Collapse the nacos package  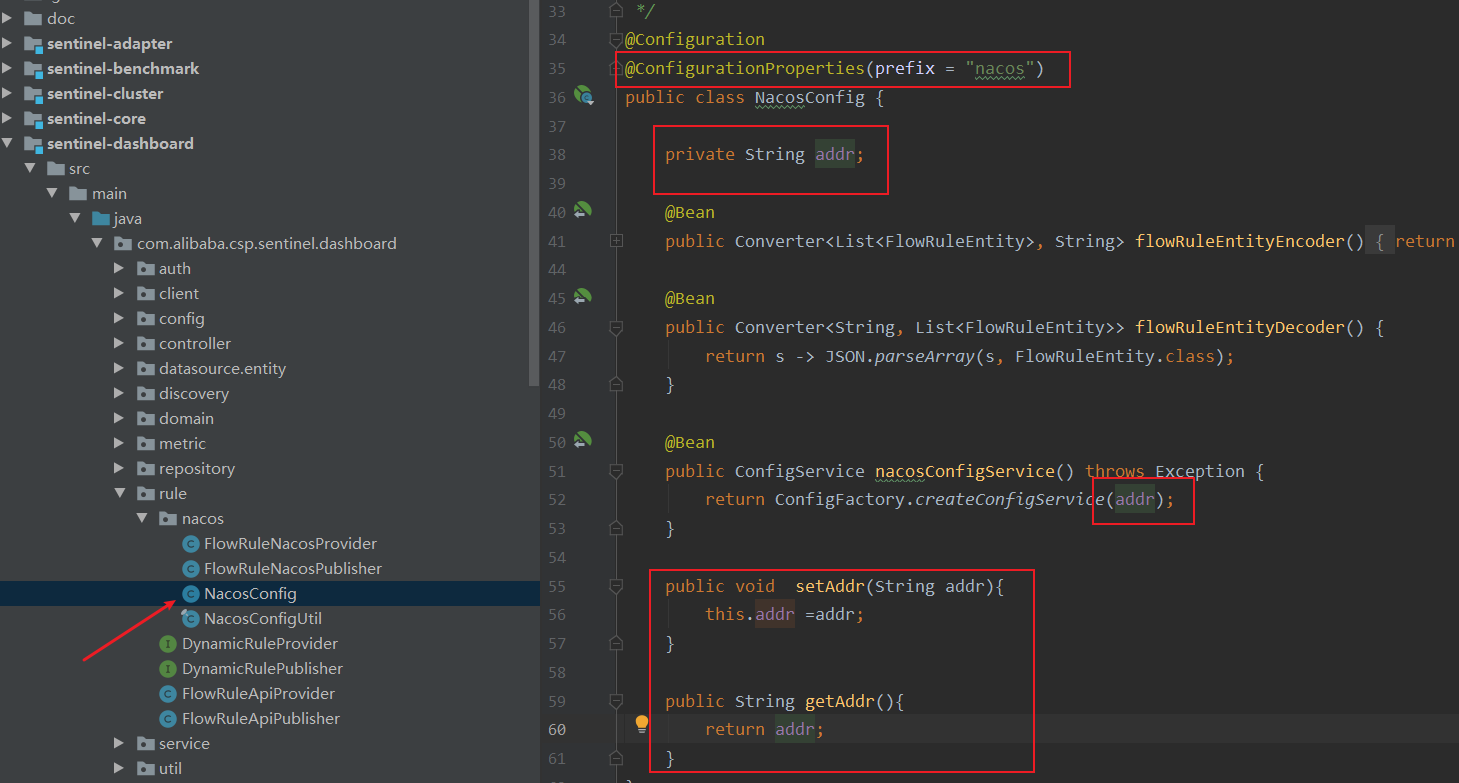pyautogui.click(x=142, y=519)
